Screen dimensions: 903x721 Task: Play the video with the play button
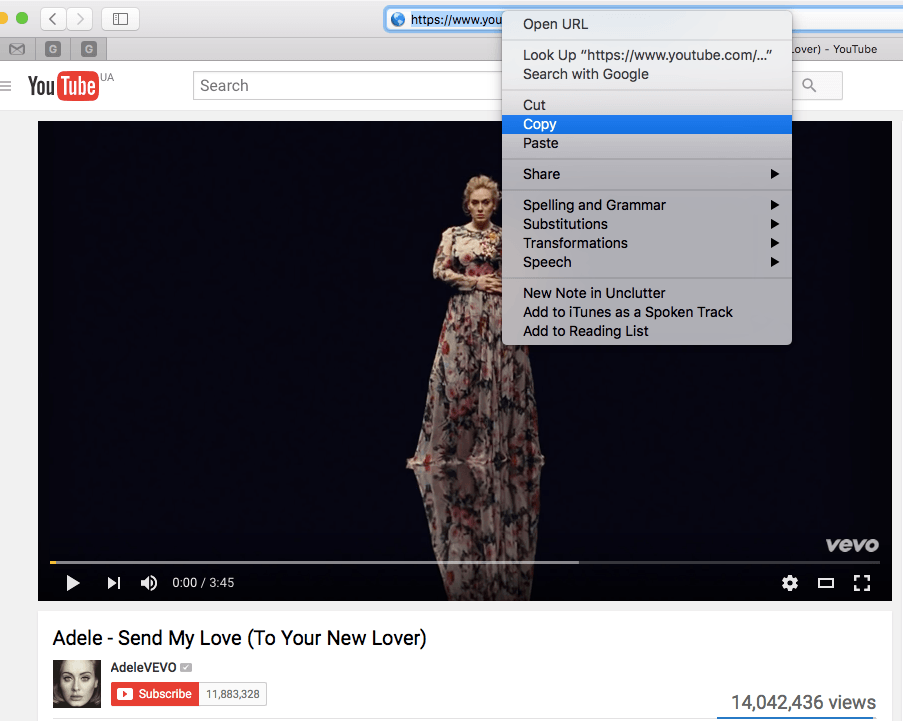(x=73, y=583)
